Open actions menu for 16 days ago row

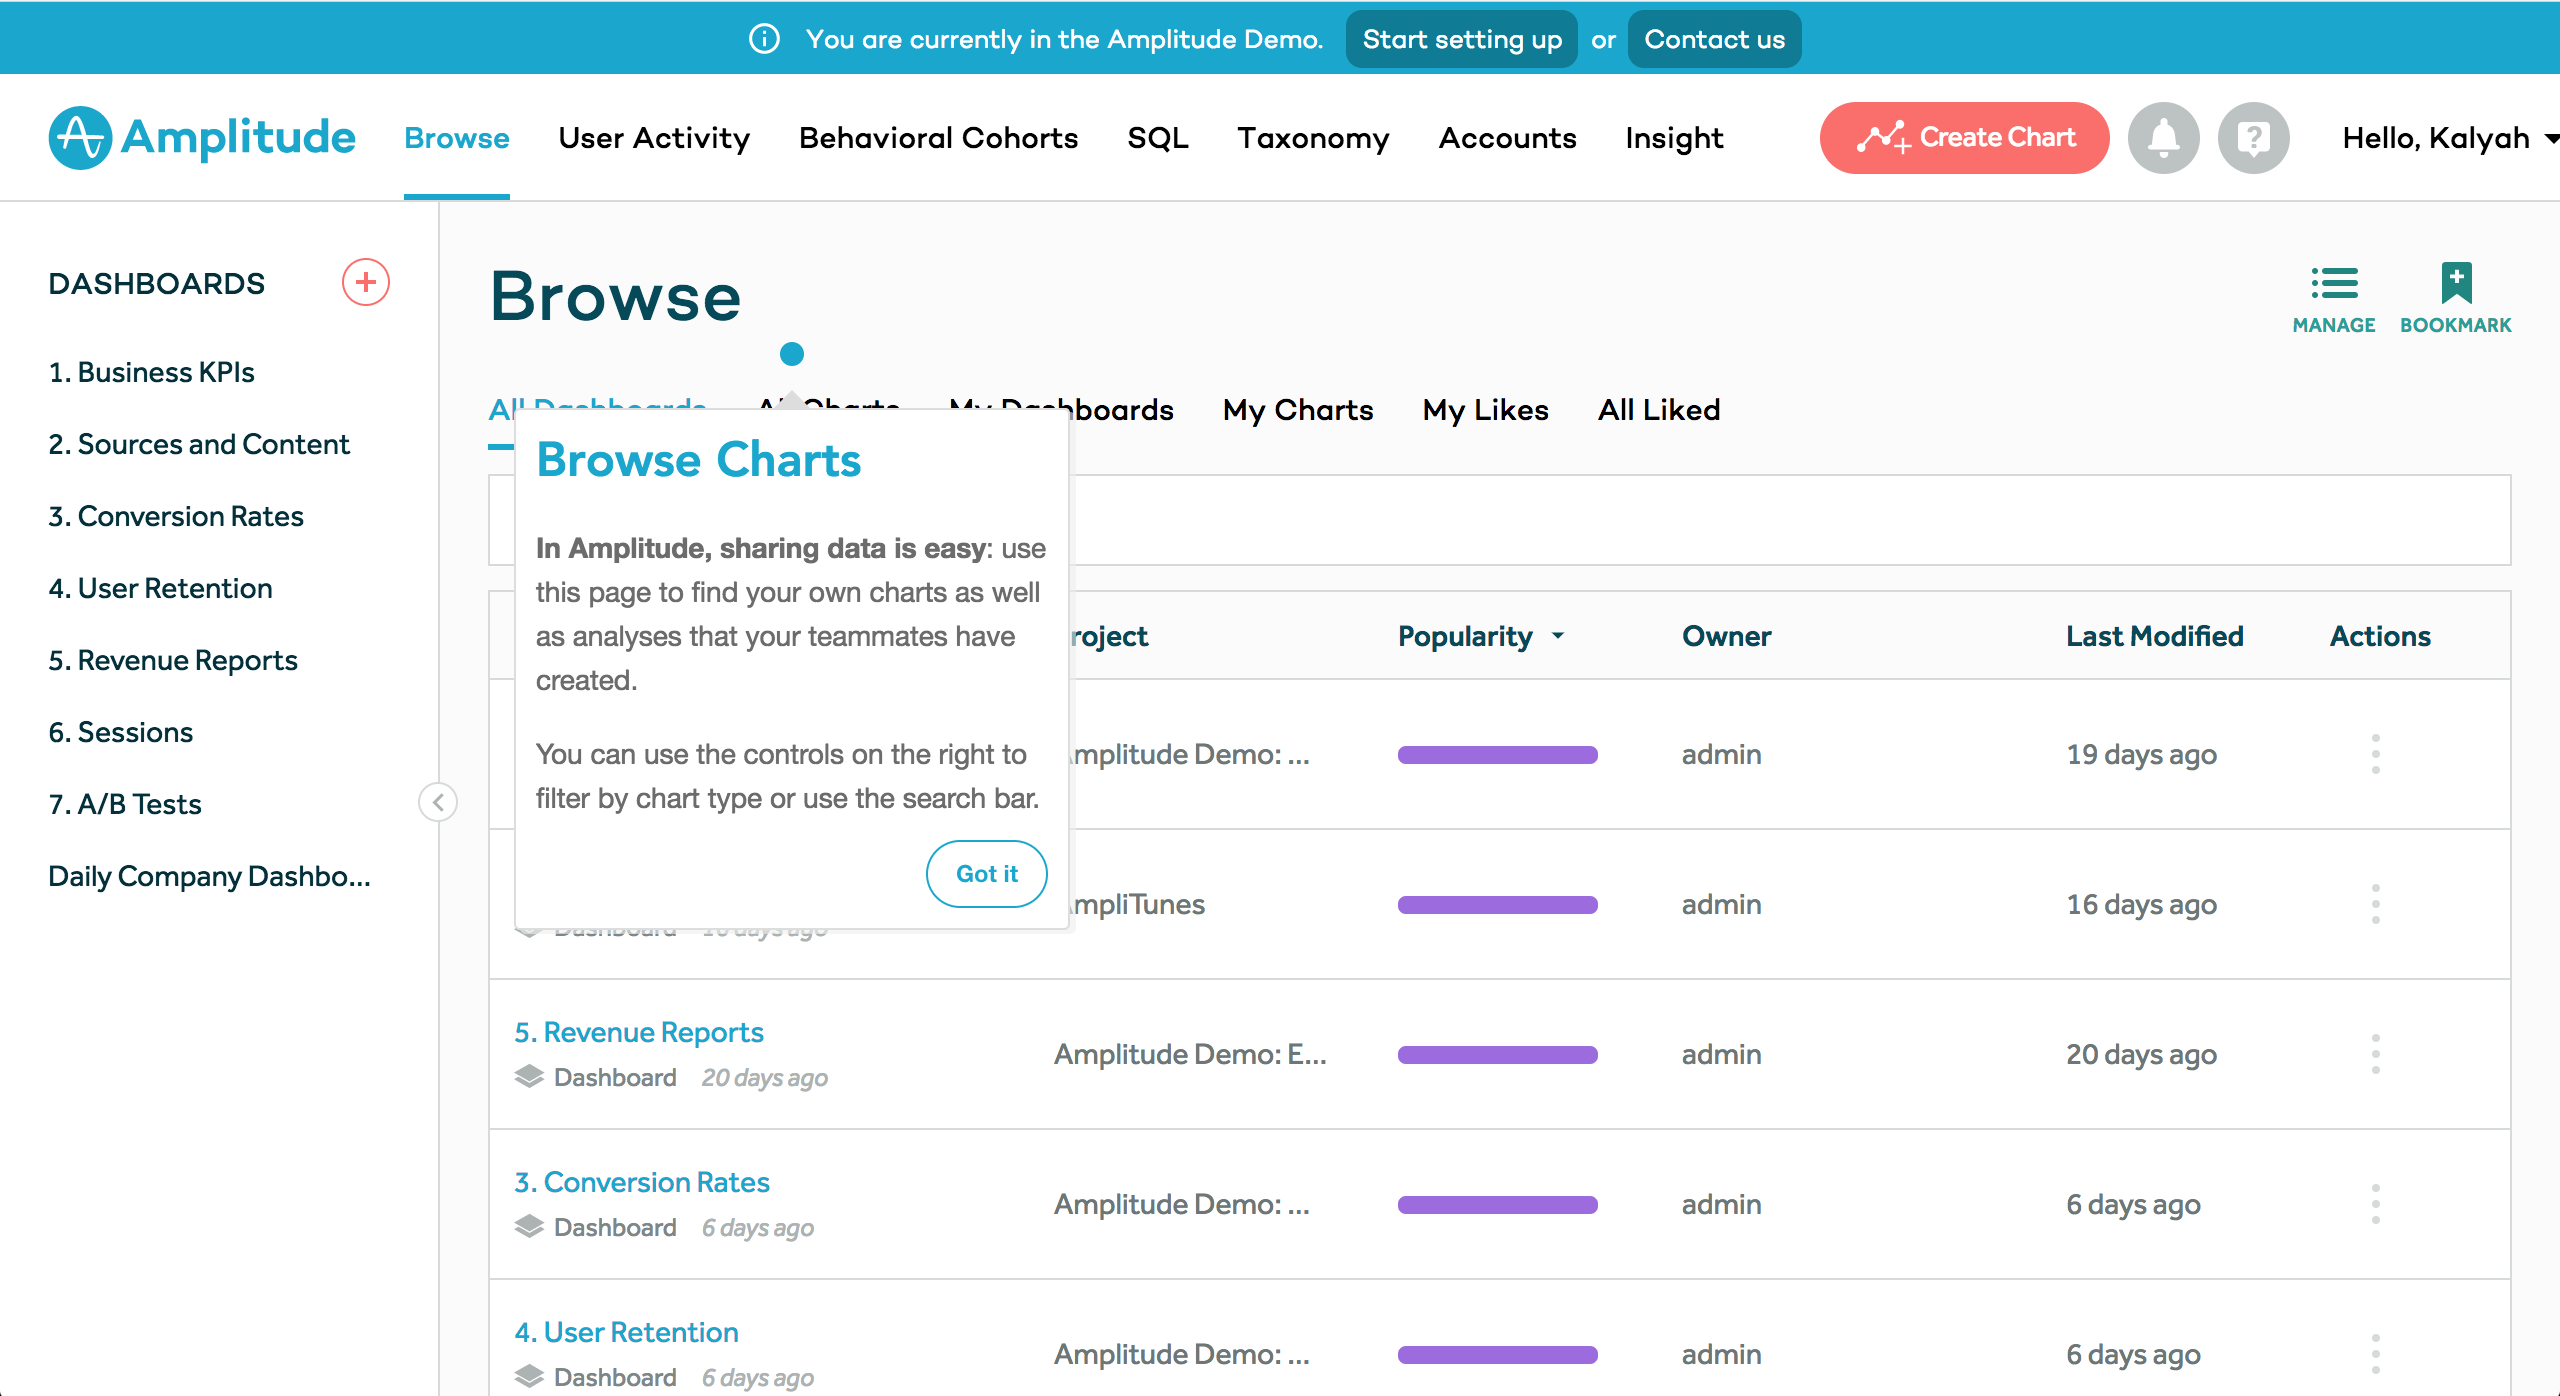(x=2376, y=904)
